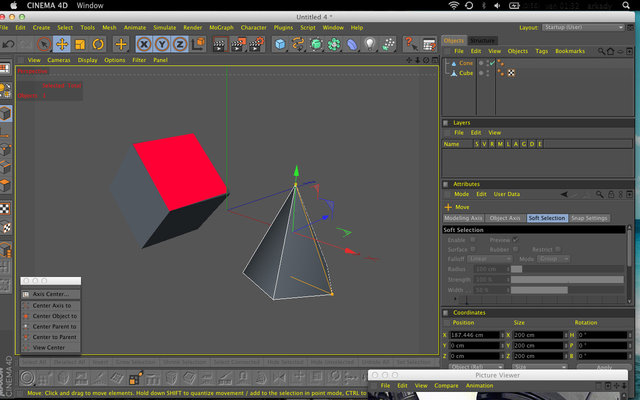Add a Cube primitive object

[280, 44]
